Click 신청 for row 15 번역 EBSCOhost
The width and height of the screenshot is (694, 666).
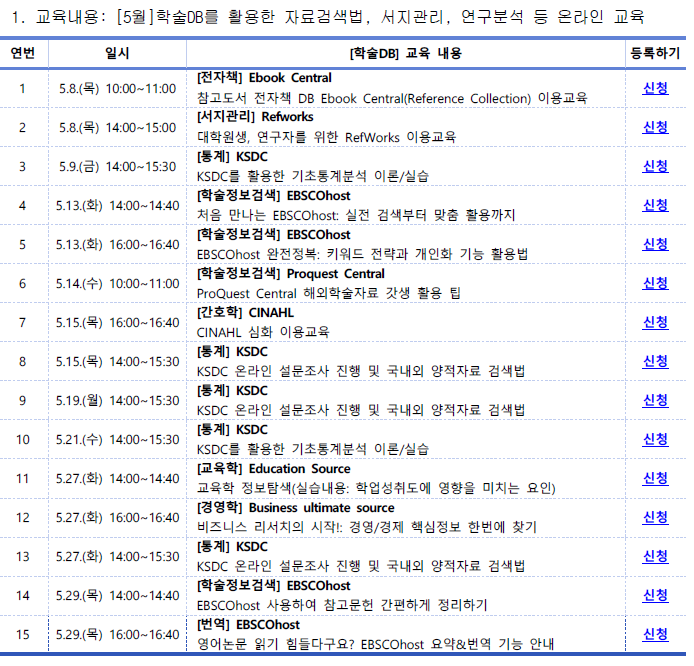point(655,634)
